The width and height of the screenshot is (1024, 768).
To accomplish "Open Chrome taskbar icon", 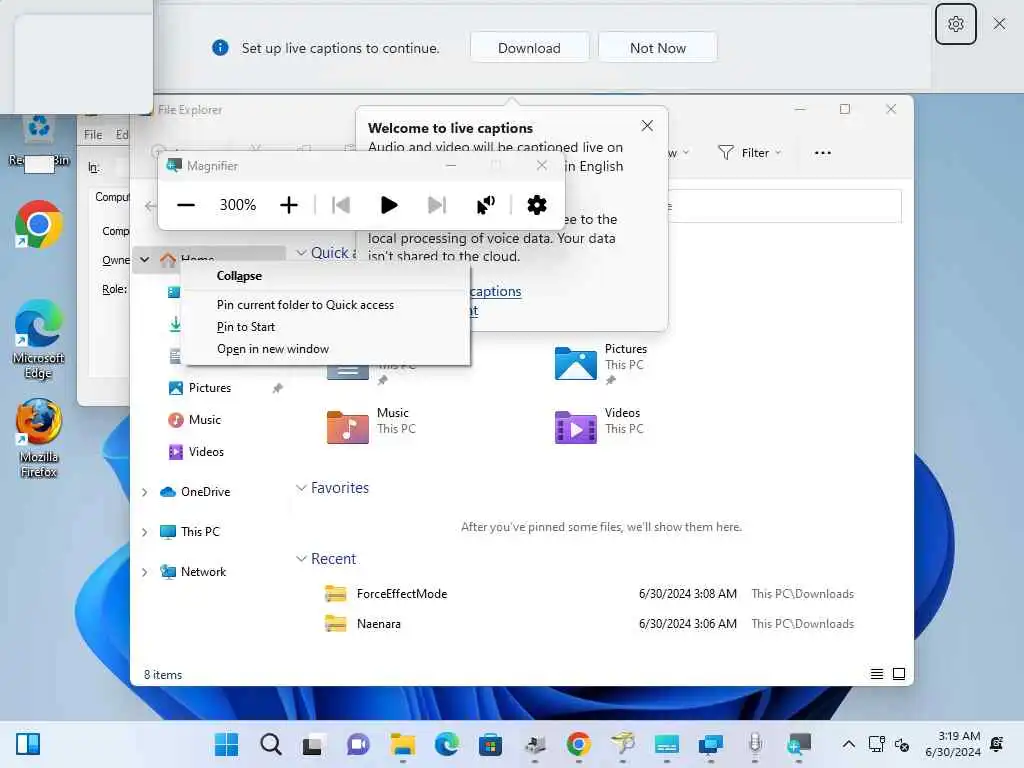I will 578,744.
